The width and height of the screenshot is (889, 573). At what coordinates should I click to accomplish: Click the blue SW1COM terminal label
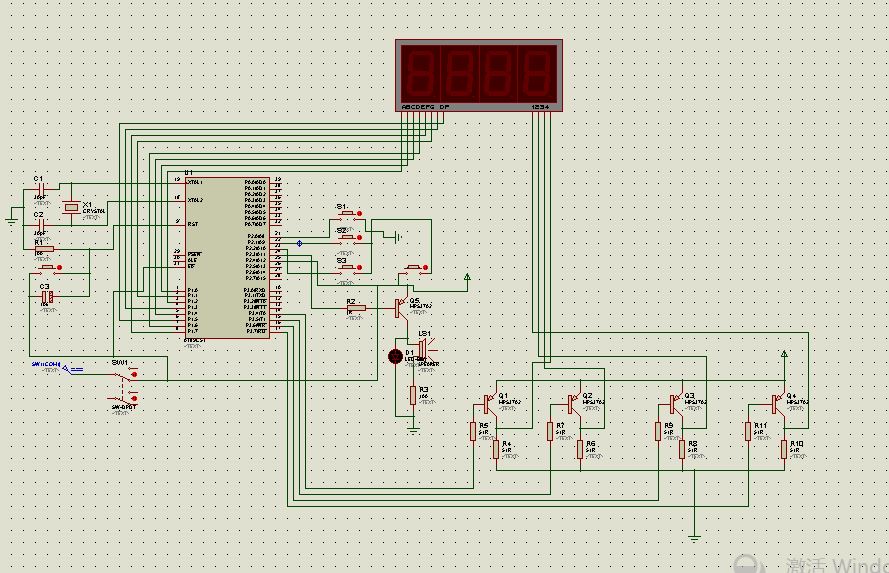coord(46,365)
